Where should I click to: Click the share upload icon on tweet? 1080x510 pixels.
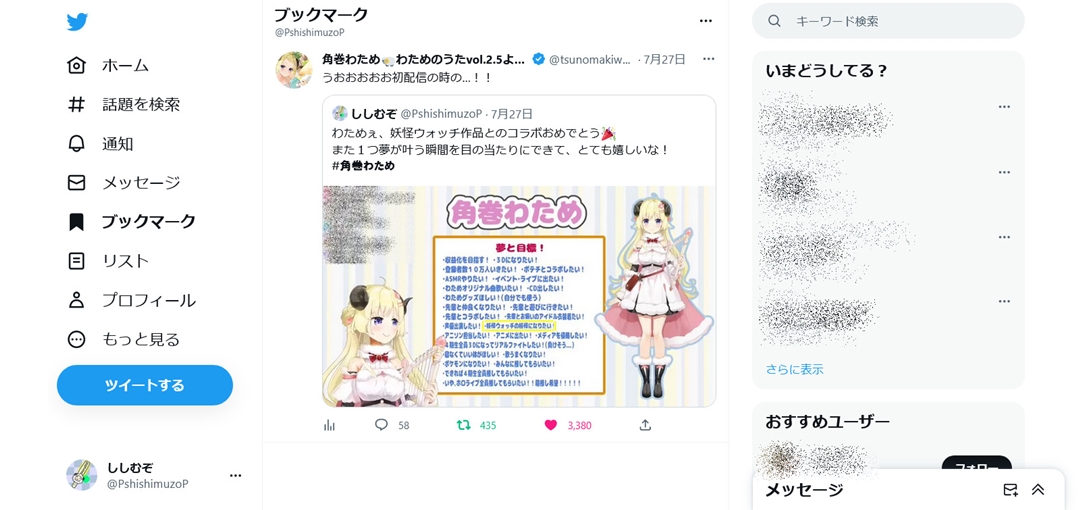(645, 425)
